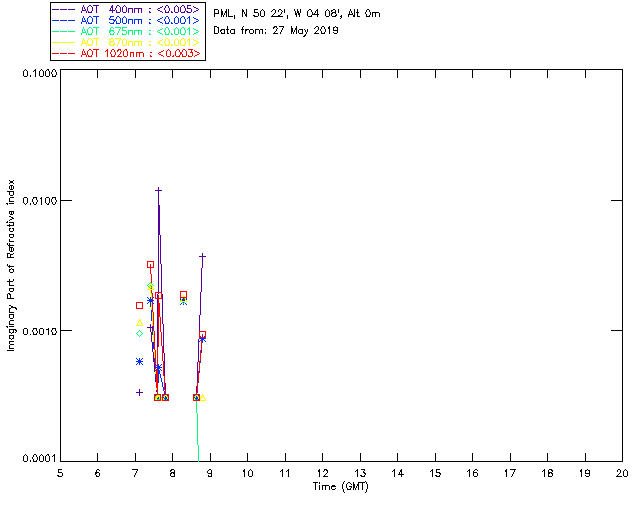
Task: Click the x-axis tick label 19
Action: [x=585, y=473]
